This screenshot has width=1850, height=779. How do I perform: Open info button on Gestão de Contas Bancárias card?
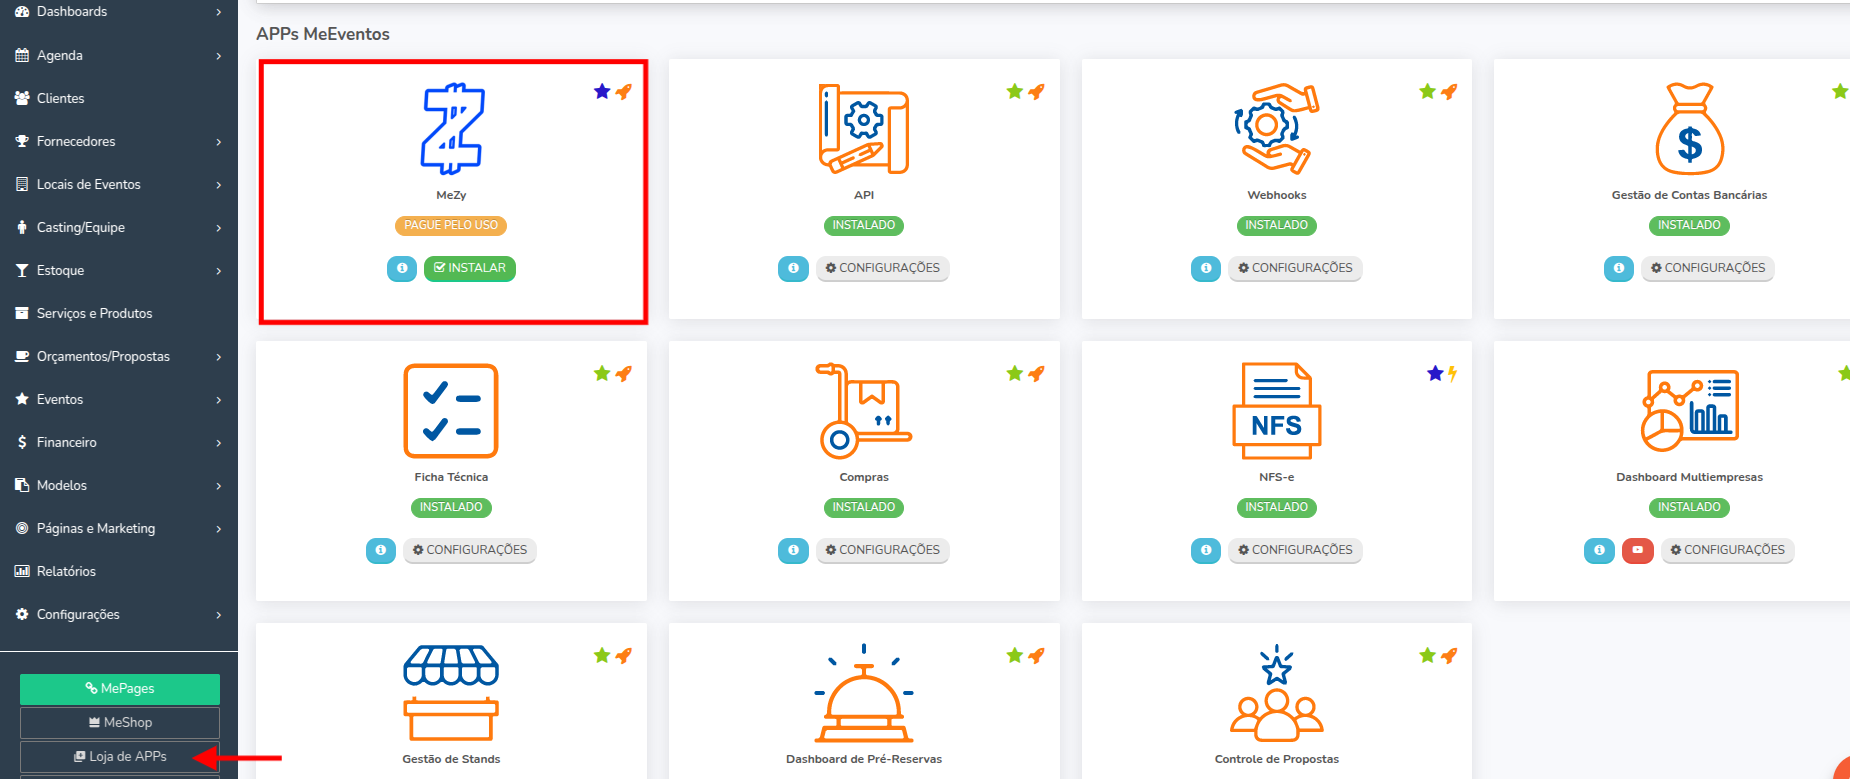click(1619, 268)
